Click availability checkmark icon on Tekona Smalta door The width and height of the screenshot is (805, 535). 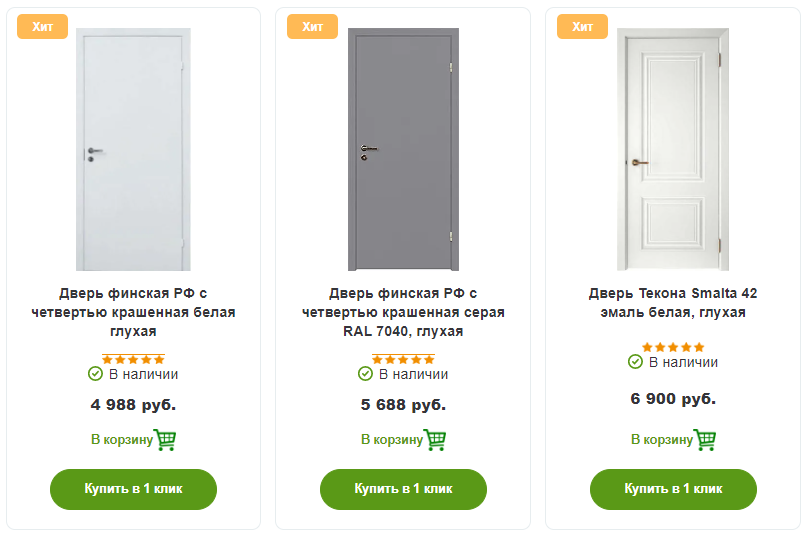click(x=635, y=362)
